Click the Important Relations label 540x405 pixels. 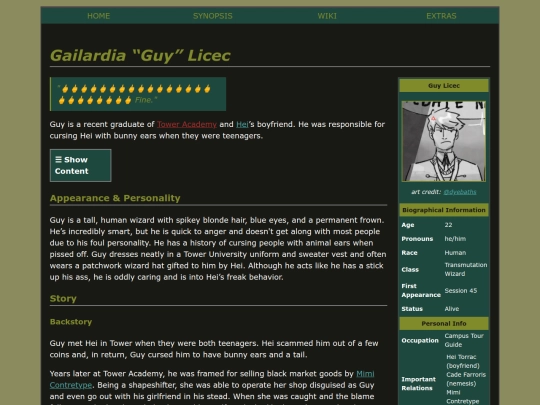point(418,384)
